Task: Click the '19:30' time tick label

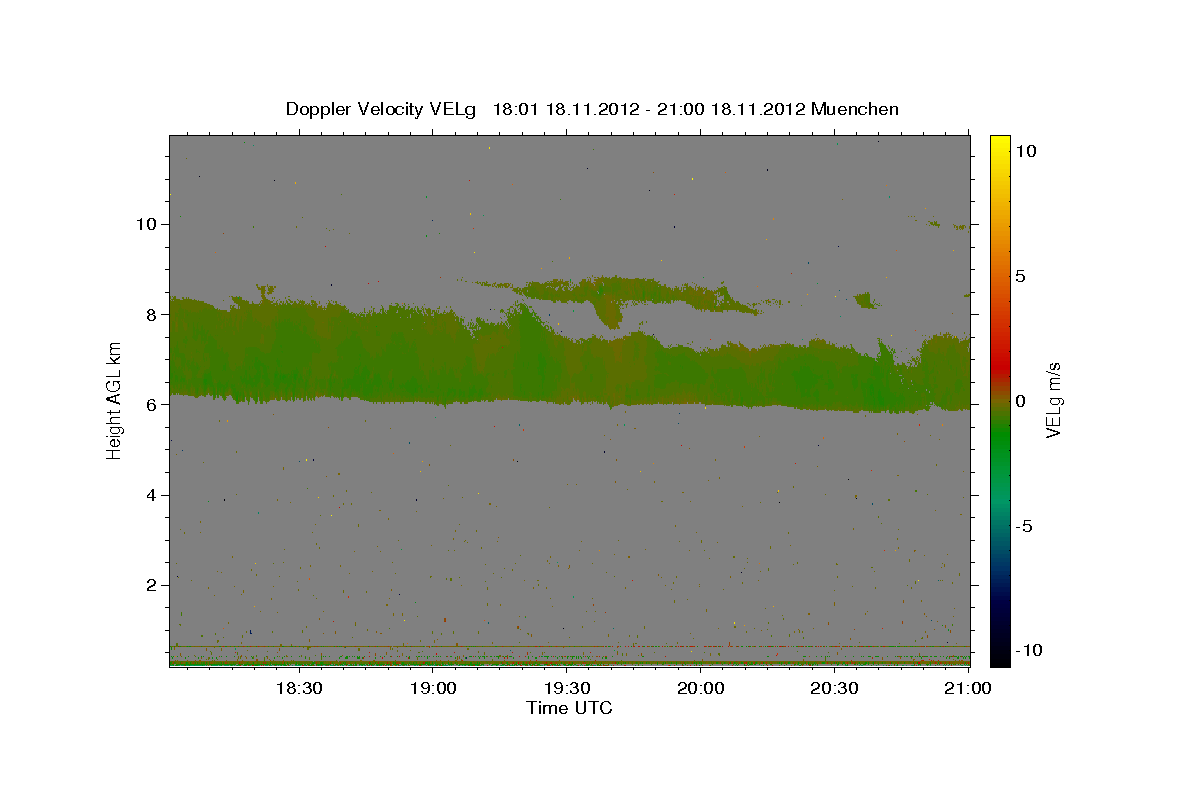Action: (x=566, y=688)
